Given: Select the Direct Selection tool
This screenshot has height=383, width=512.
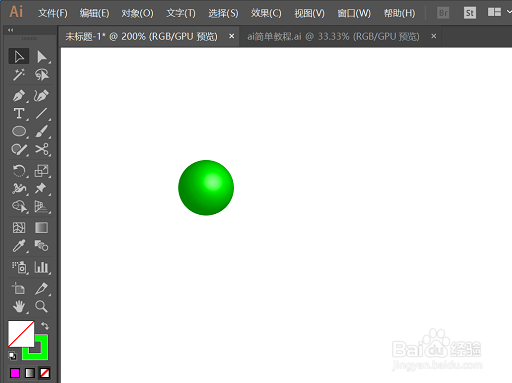Looking at the screenshot, I should point(42,57).
